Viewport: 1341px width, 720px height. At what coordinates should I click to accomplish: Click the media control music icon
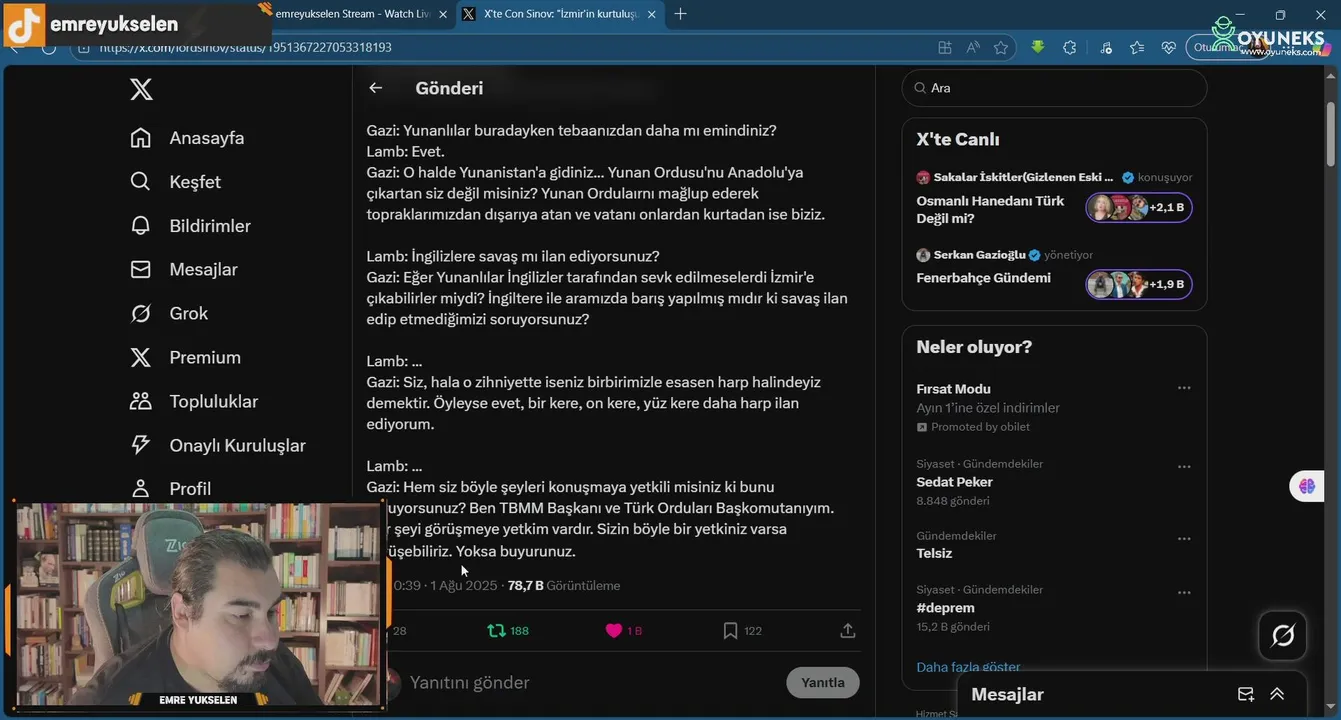coord(1105,47)
